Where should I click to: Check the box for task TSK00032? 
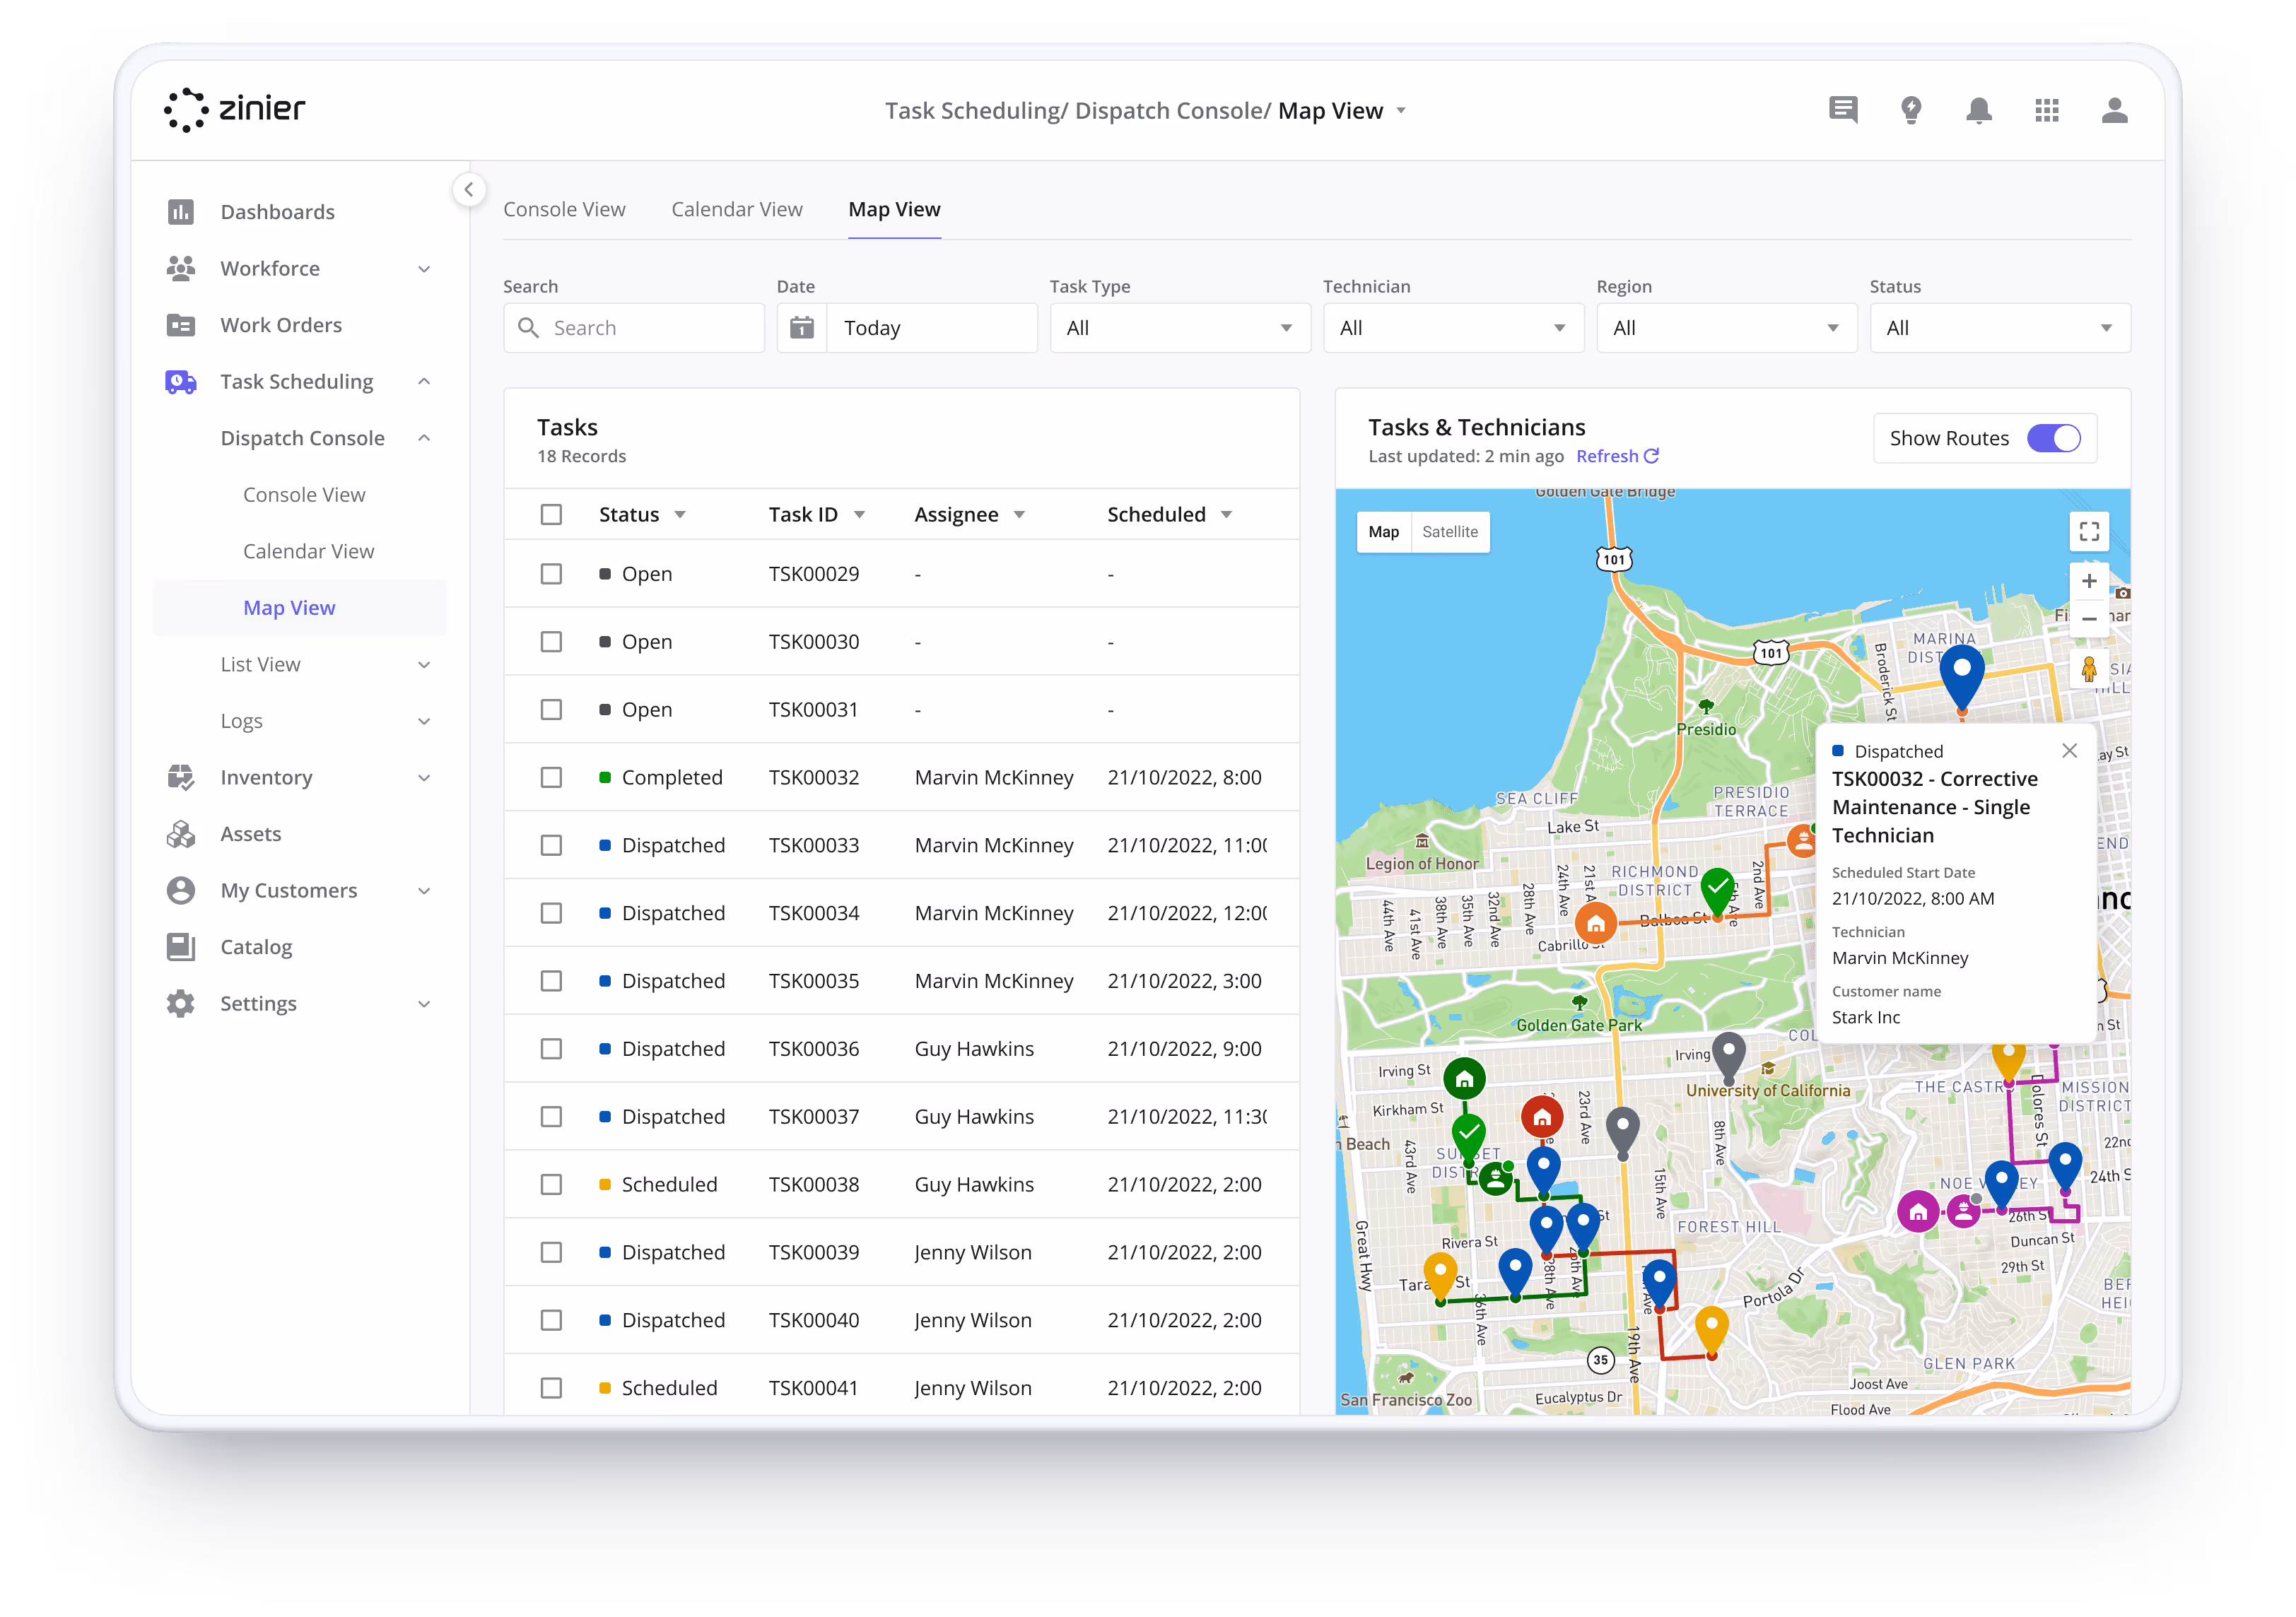click(551, 777)
